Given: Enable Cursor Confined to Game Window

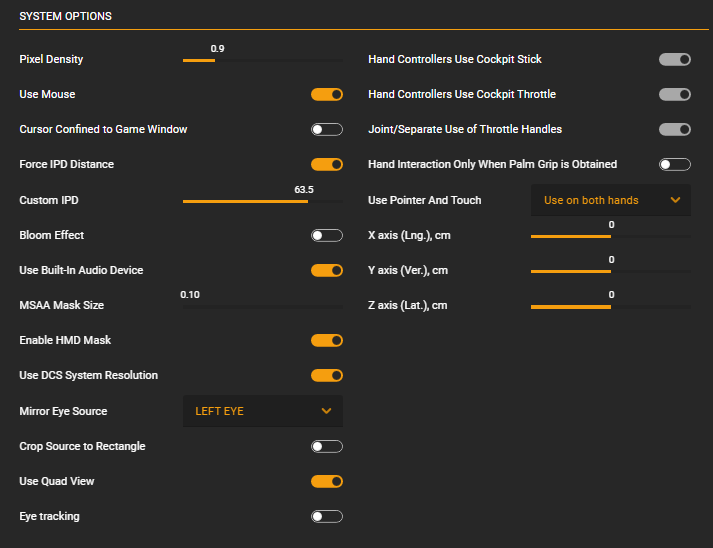Looking at the screenshot, I should (x=326, y=129).
